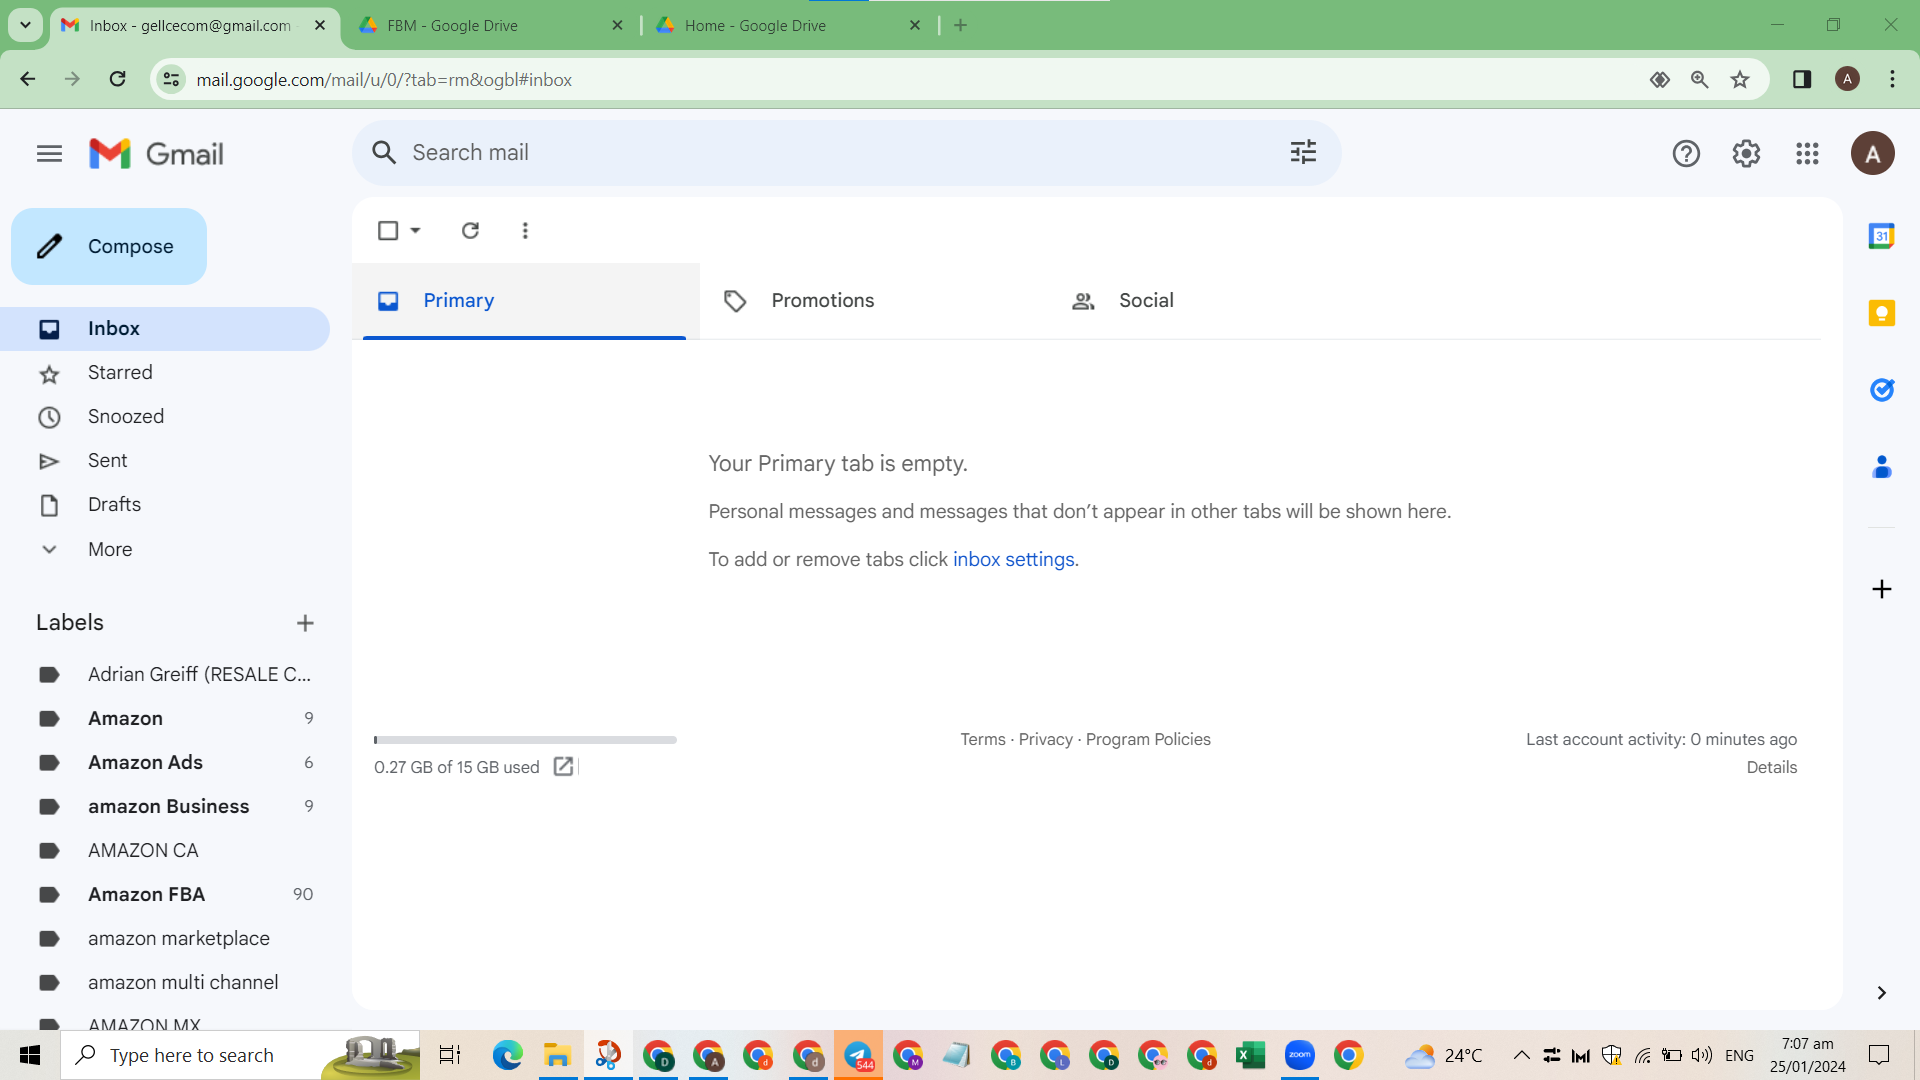This screenshot has width=1920, height=1080.
Task: View account activity Details
Action: click(1771, 768)
